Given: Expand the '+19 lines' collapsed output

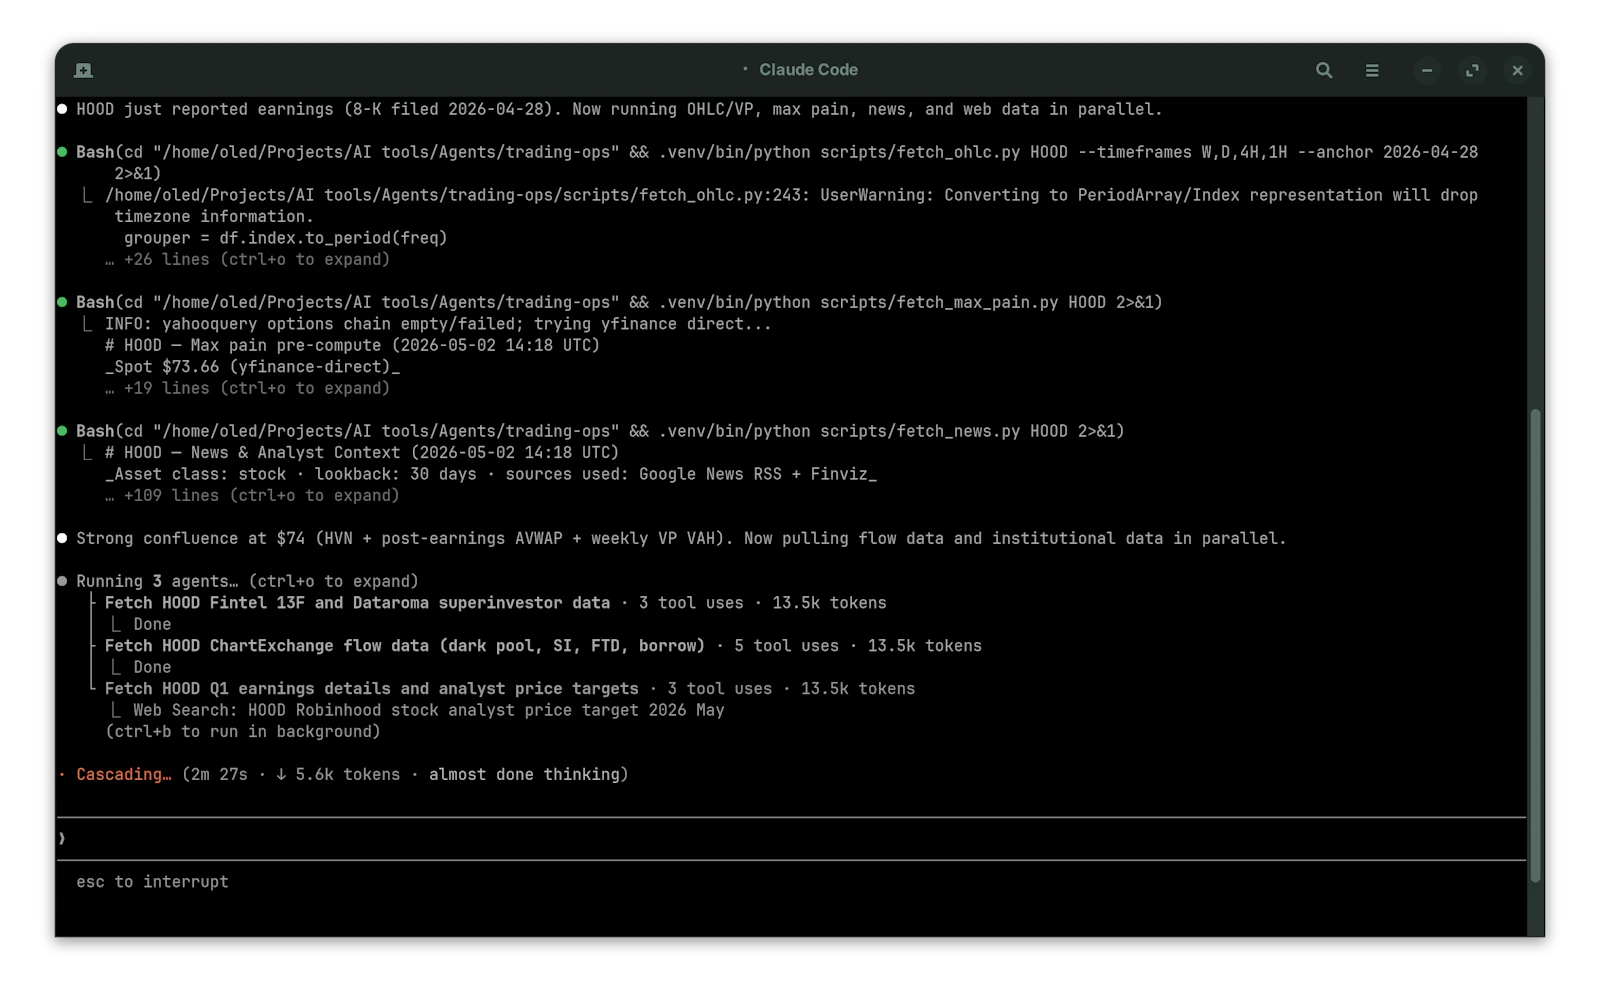Looking at the screenshot, I should tap(247, 388).
